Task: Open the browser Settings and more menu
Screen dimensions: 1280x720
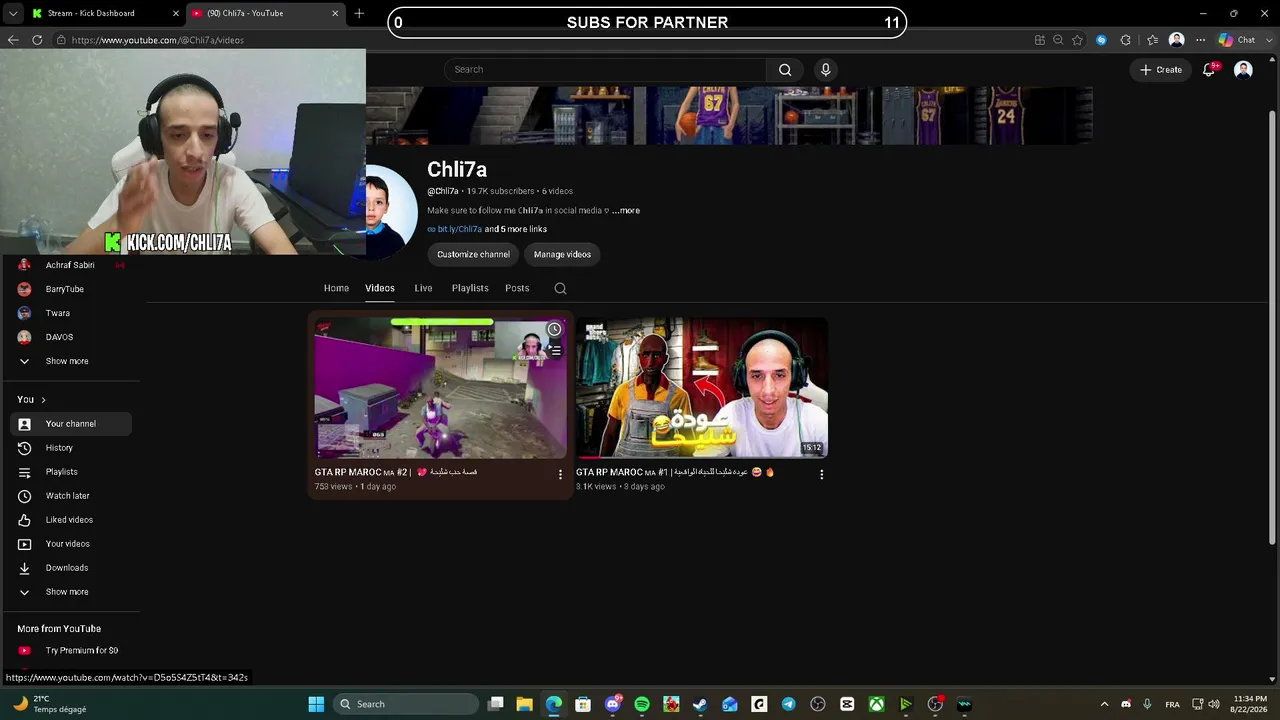Action: click(1200, 40)
